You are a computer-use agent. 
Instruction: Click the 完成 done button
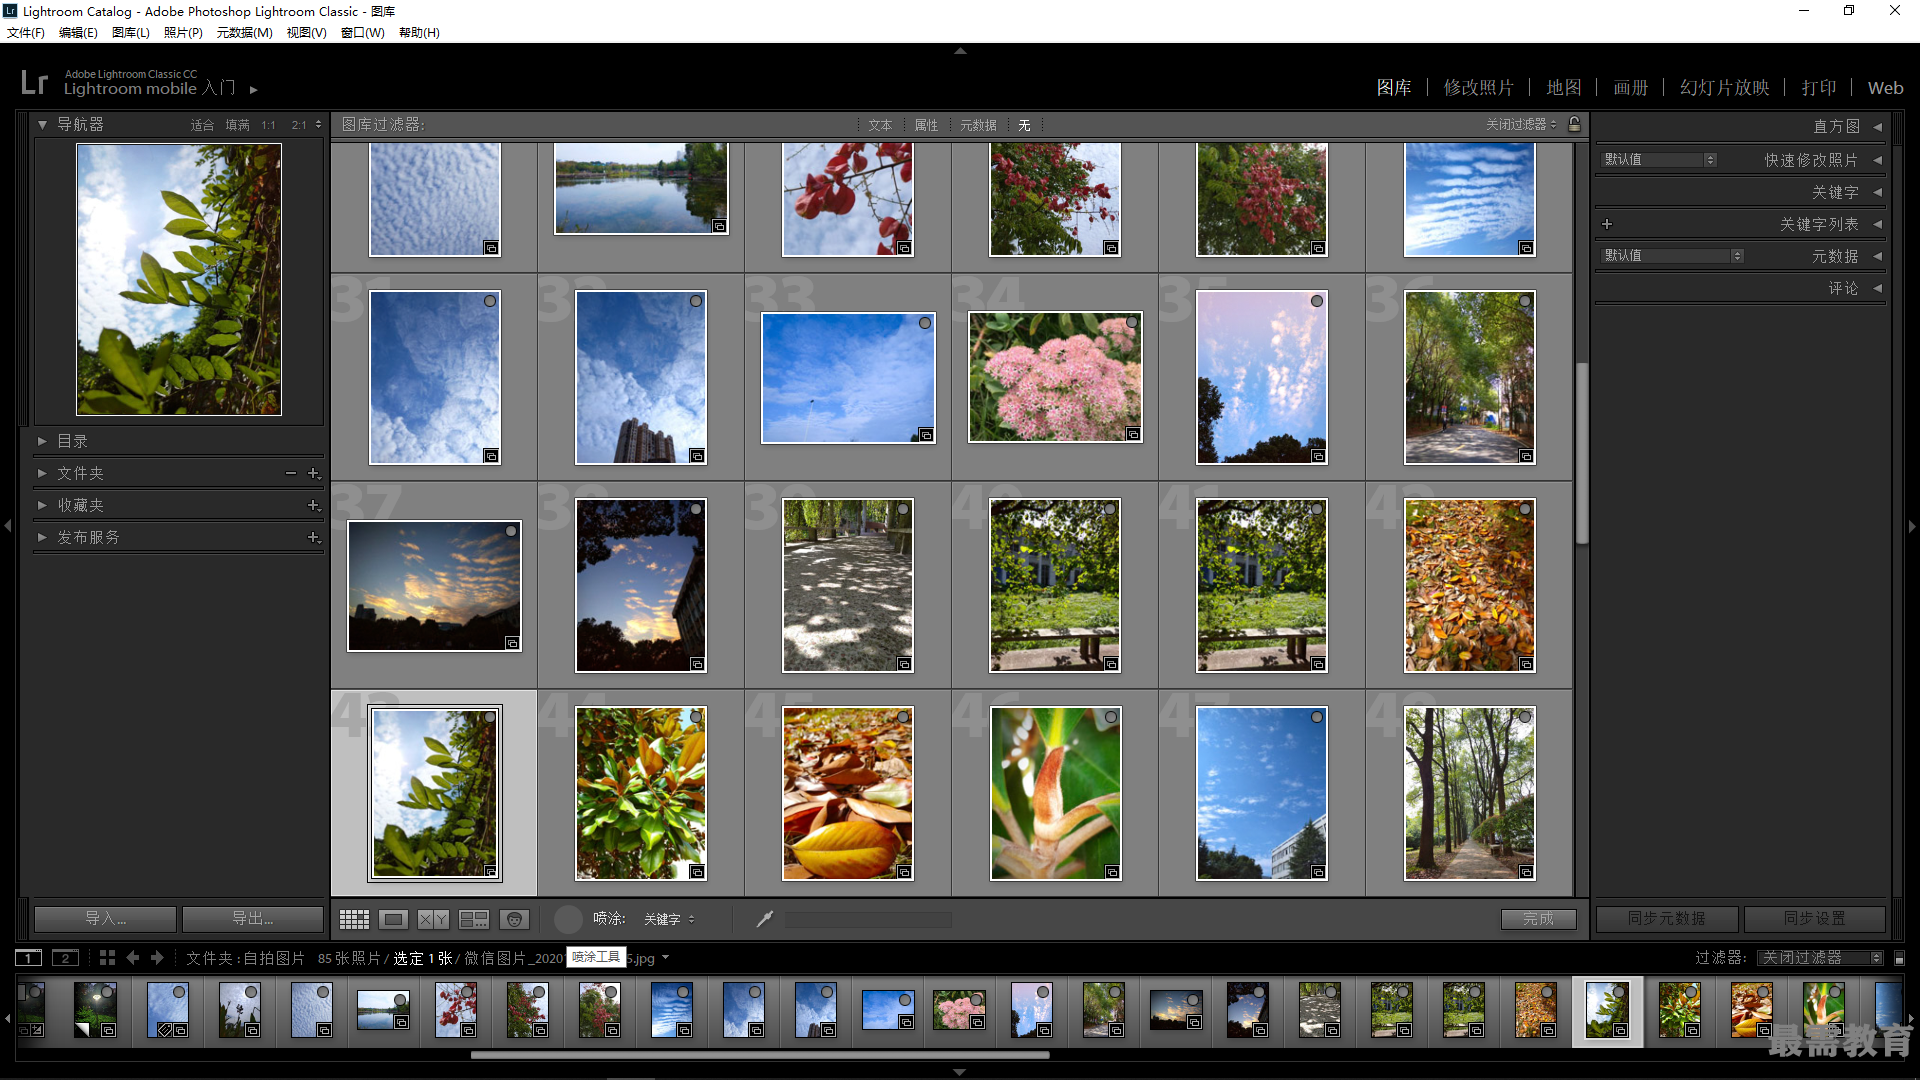[x=1538, y=919]
